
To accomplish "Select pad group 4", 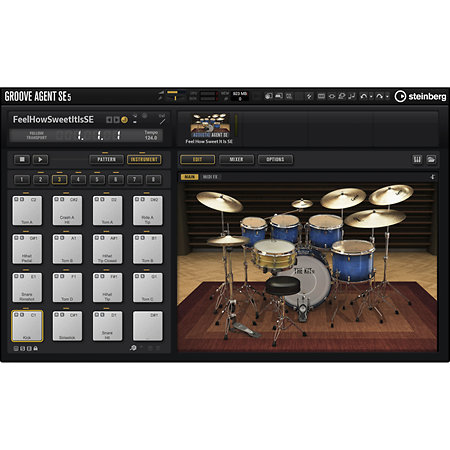I will (78, 180).
